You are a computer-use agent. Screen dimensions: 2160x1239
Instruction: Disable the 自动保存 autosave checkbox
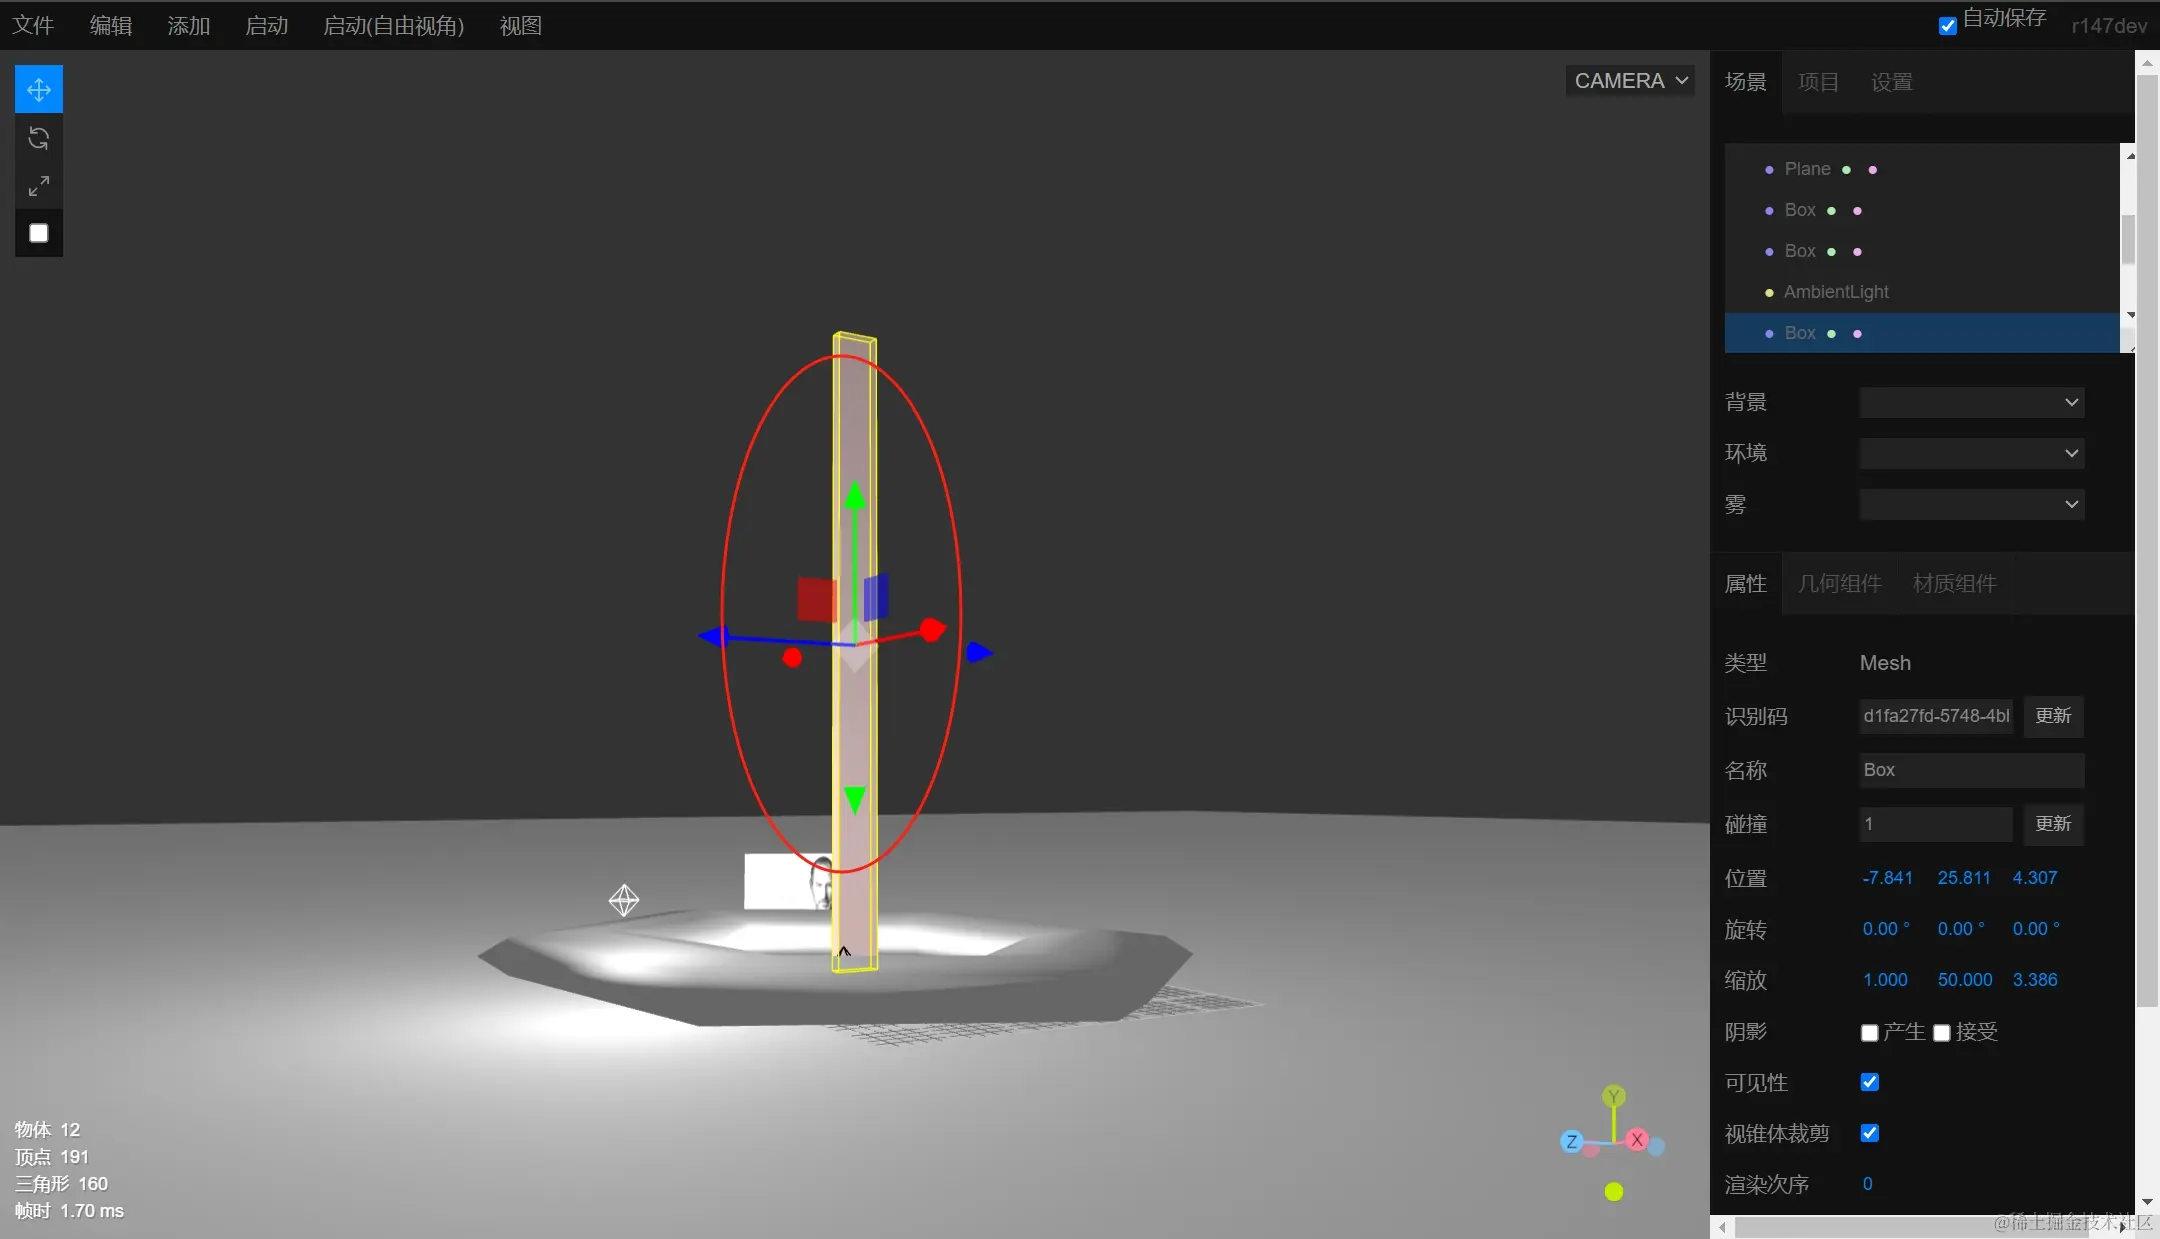[x=1947, y=26]
